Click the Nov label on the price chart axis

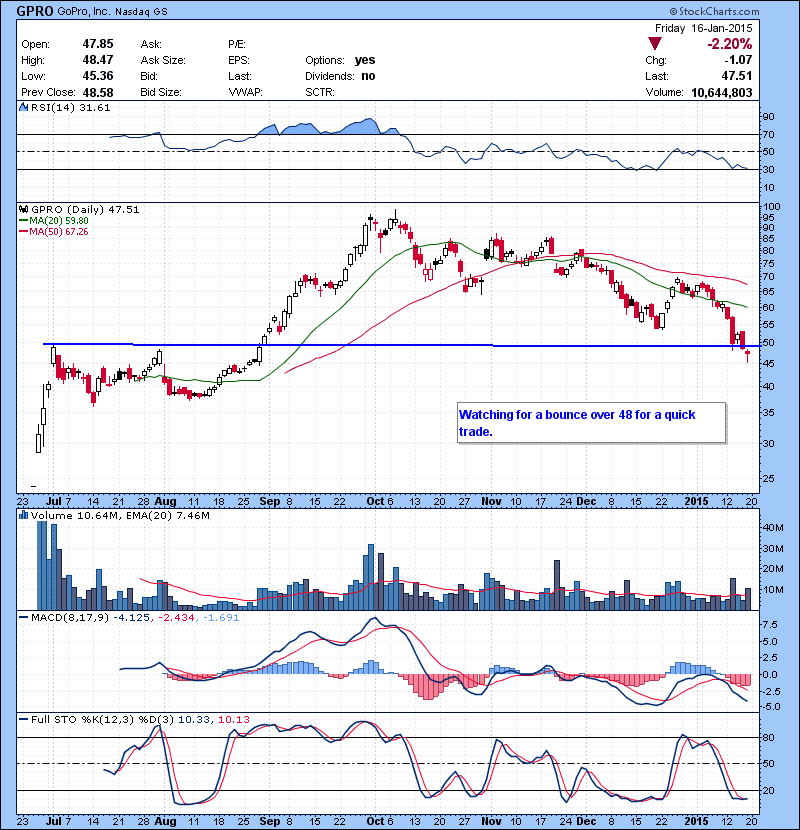[x=491, y=501]
